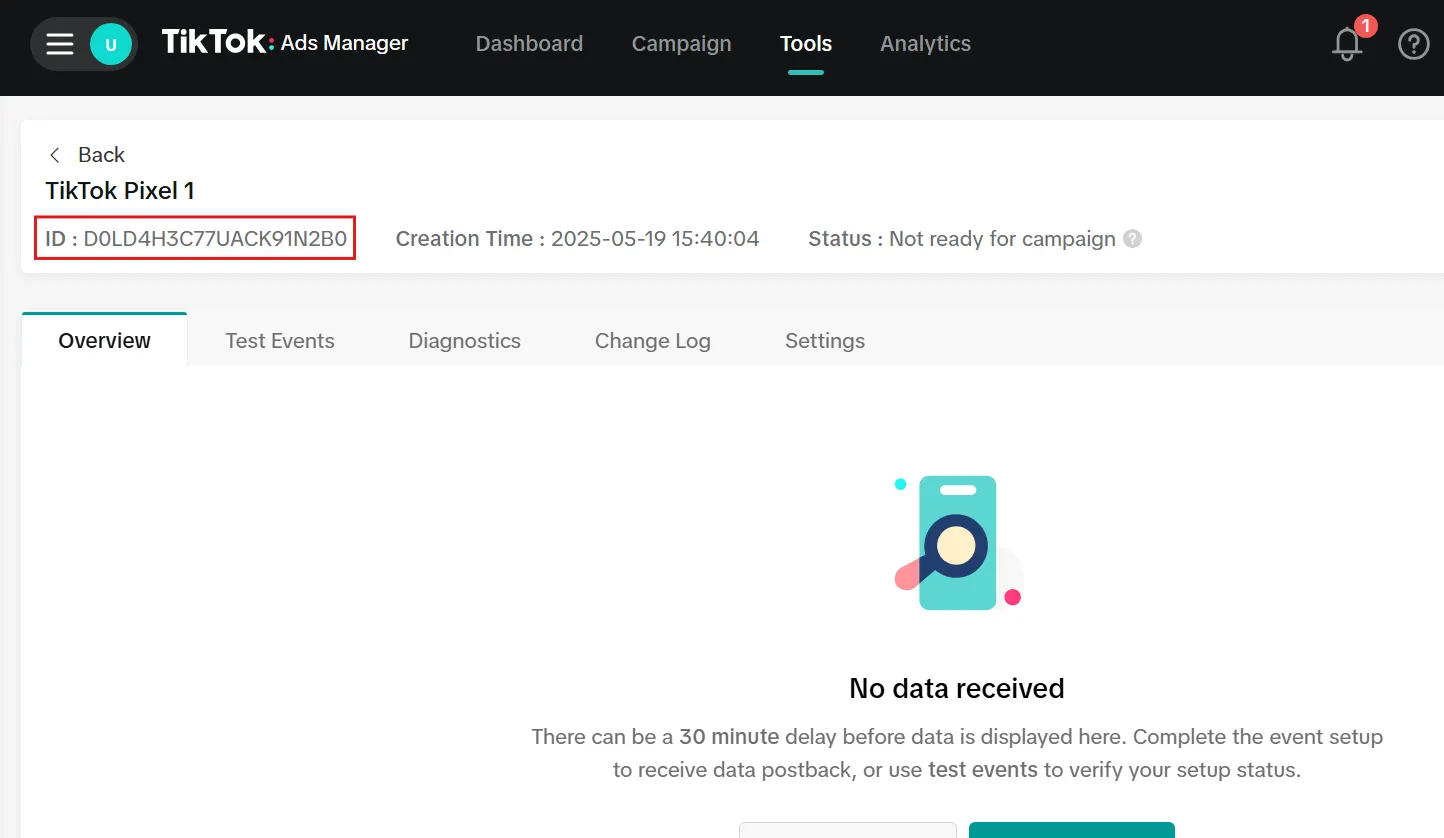Click the 'Not ready for campaign' status
This screenshot has width=1444, height=838.
click(1002, 239)
